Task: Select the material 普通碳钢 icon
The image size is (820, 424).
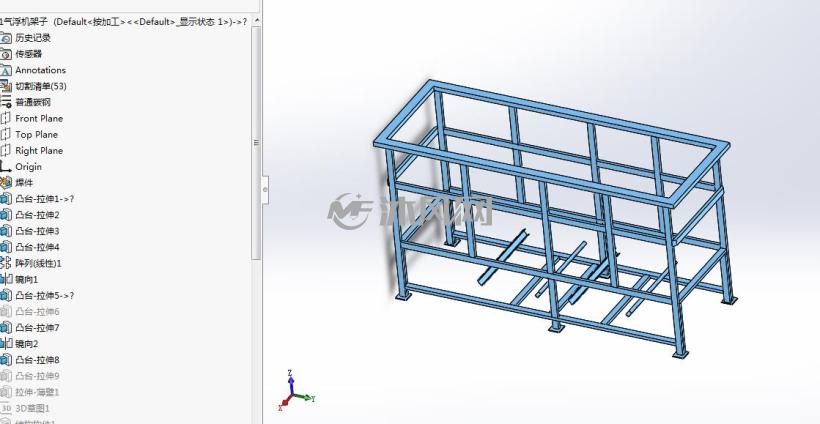Action: coord(5,102)
